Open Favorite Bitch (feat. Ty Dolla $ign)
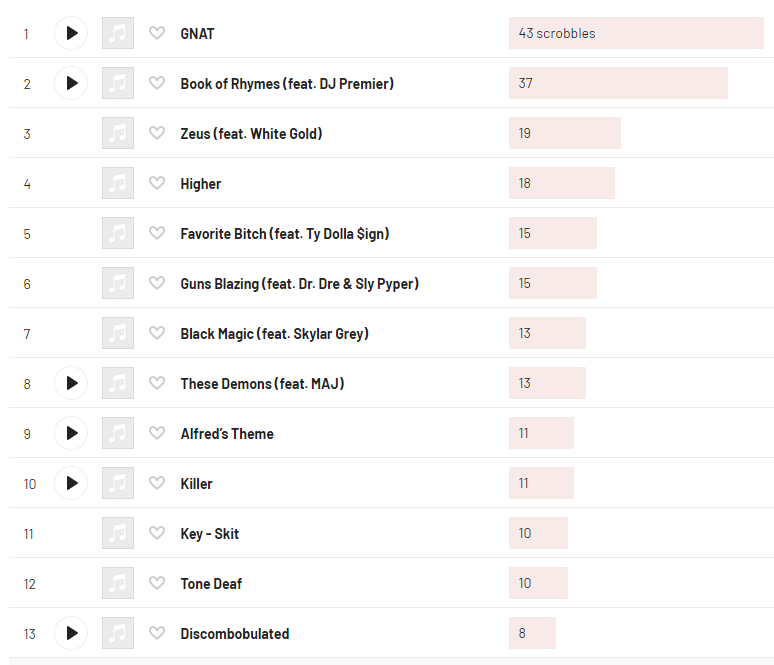 [x=285, y=234]
